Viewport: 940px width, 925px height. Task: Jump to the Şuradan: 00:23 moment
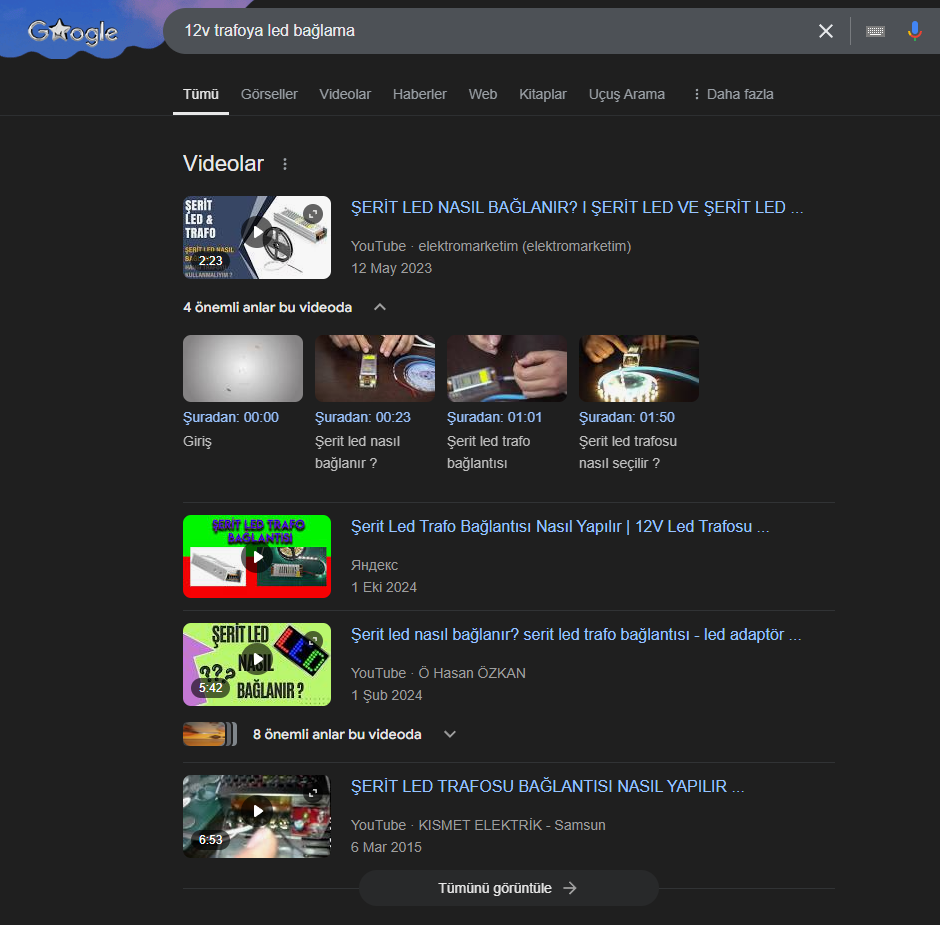363,417
